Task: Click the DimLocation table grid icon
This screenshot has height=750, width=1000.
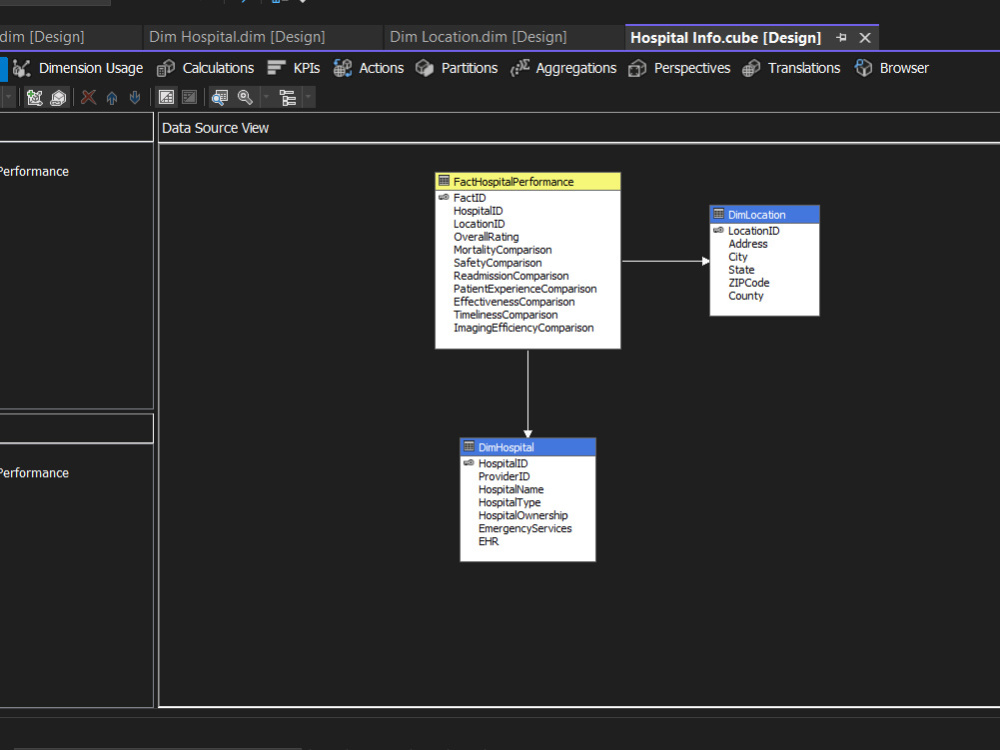Action: click(x=719, y=214)
